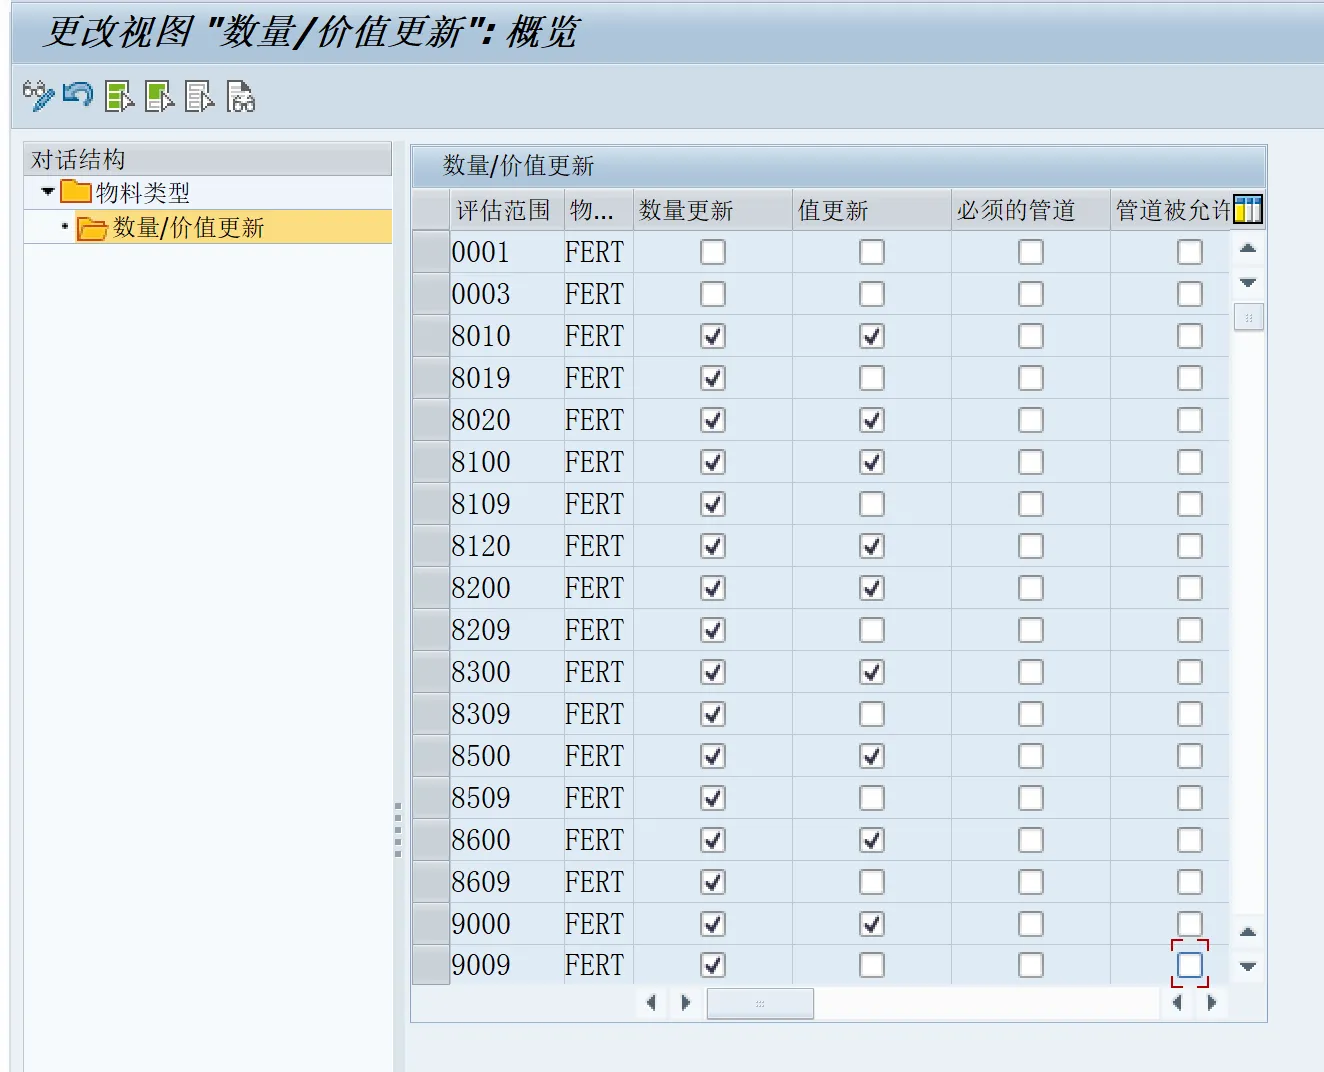Click the 值更新 column header
This screenshot has height=1072, width=1324.
[870, 210]
